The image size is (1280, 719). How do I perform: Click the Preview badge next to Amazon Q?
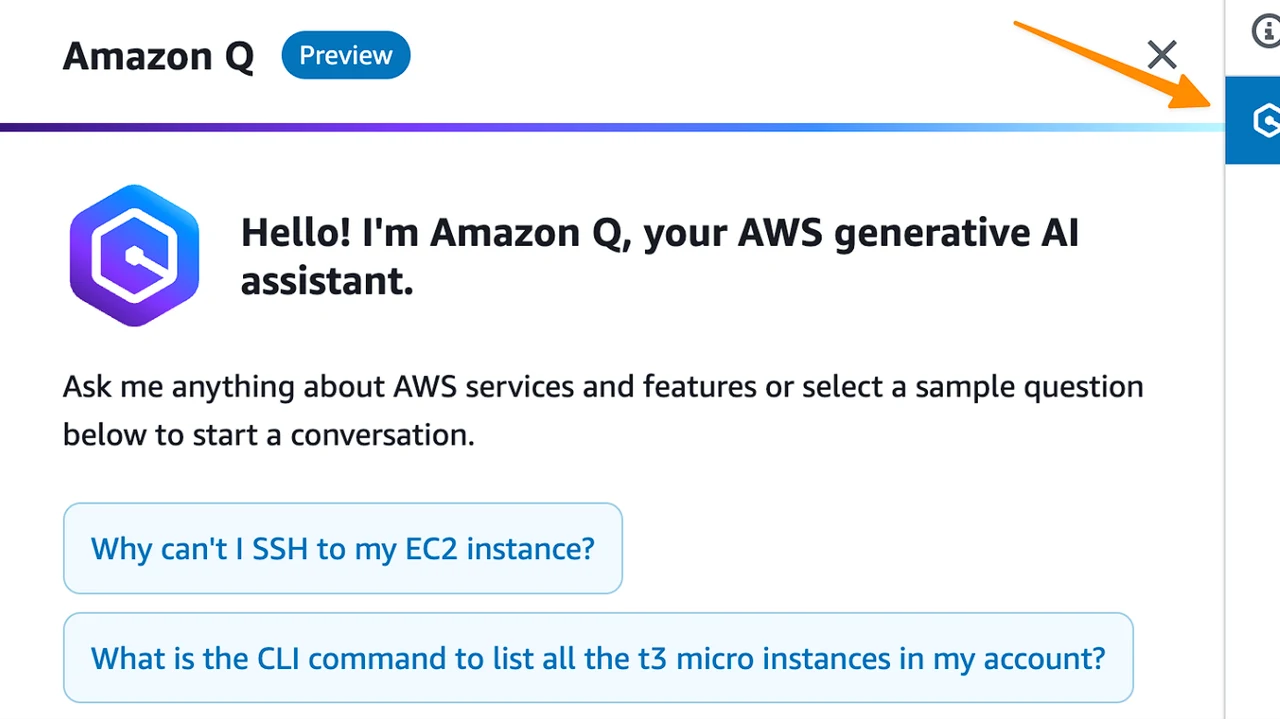[x=346, y=55]
